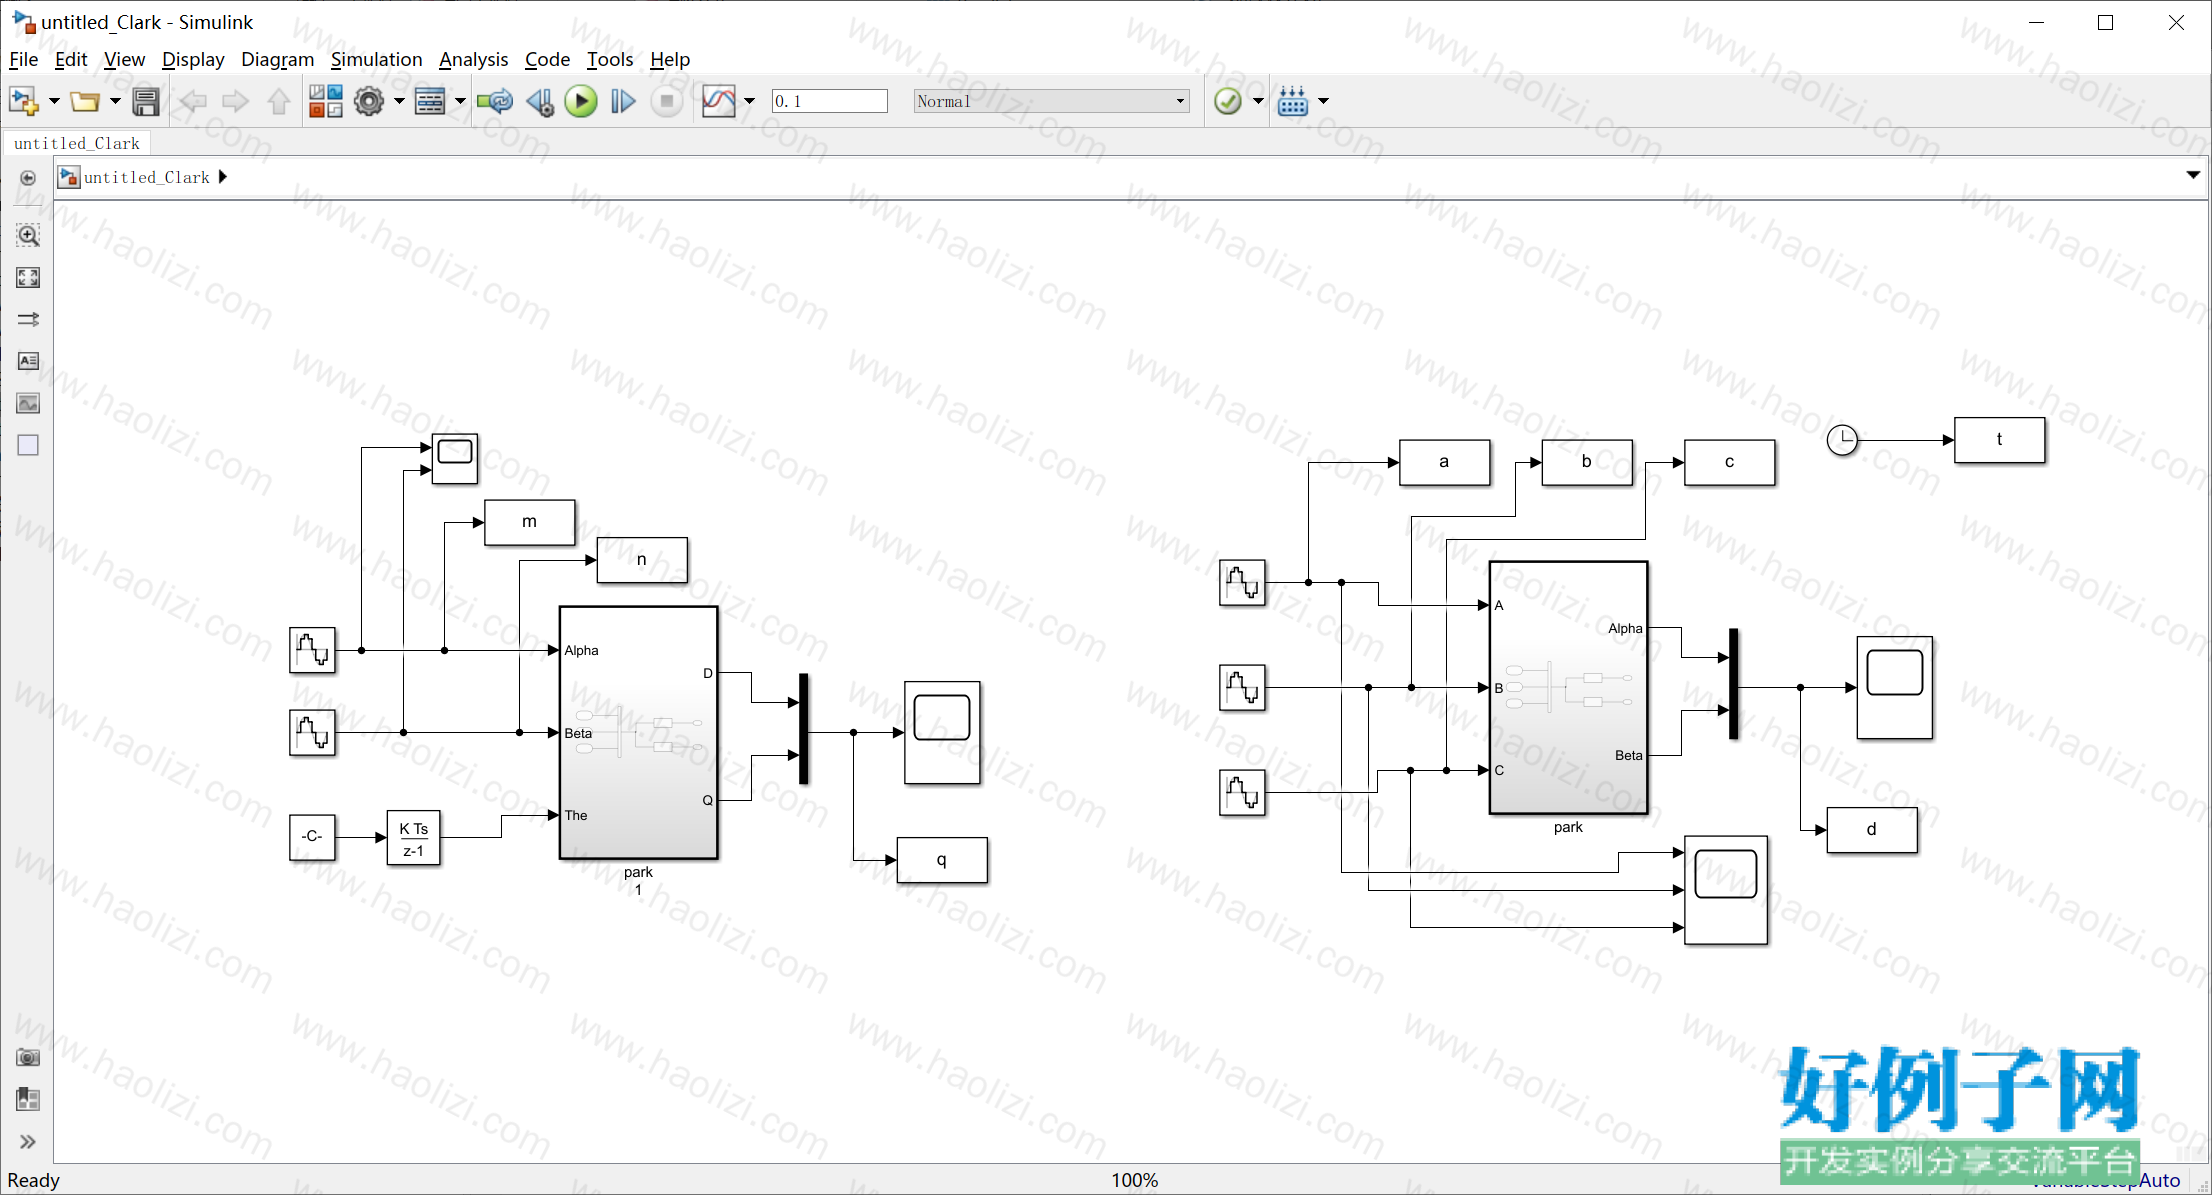Click the screenshot camera icon
The width and height of the screenshot is (2212, 1195).
point(28,1058)
